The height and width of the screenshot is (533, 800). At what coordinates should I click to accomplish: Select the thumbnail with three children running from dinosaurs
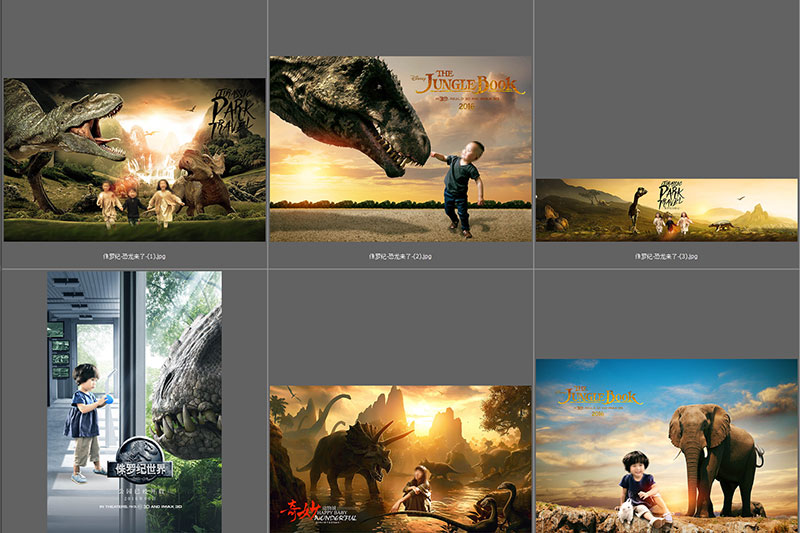click(x=135, y=160)
